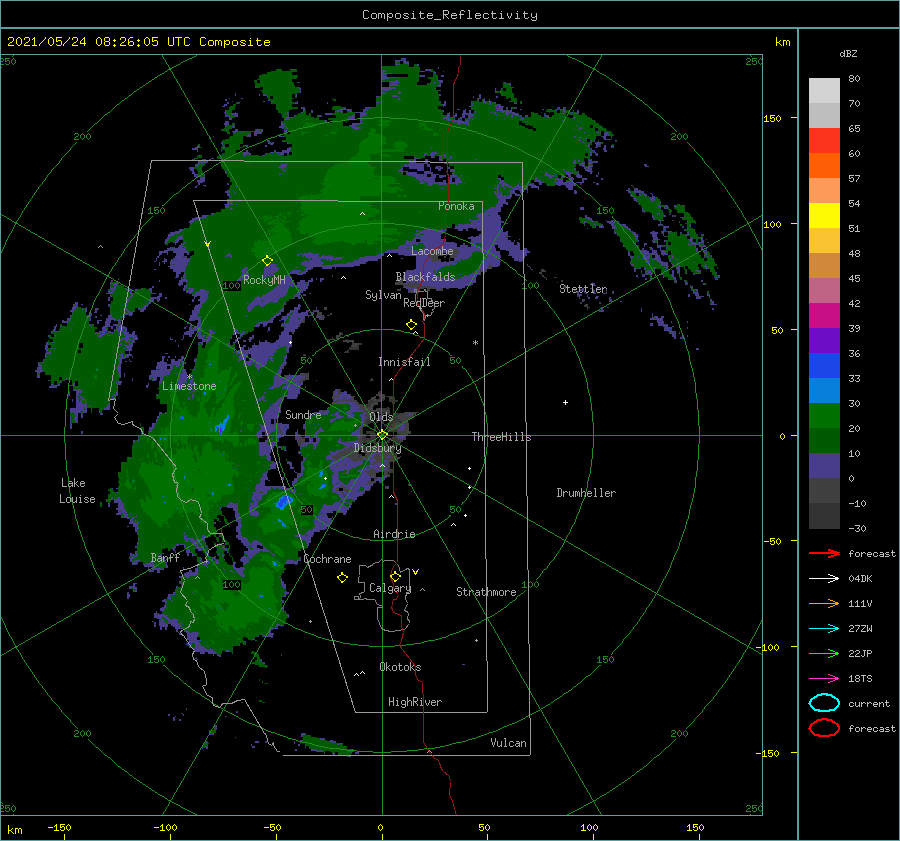The width and height of the screenshot is (900, 841).
Task: Select the white 04DK arrow icon
Action: click(x=824, y=579)
